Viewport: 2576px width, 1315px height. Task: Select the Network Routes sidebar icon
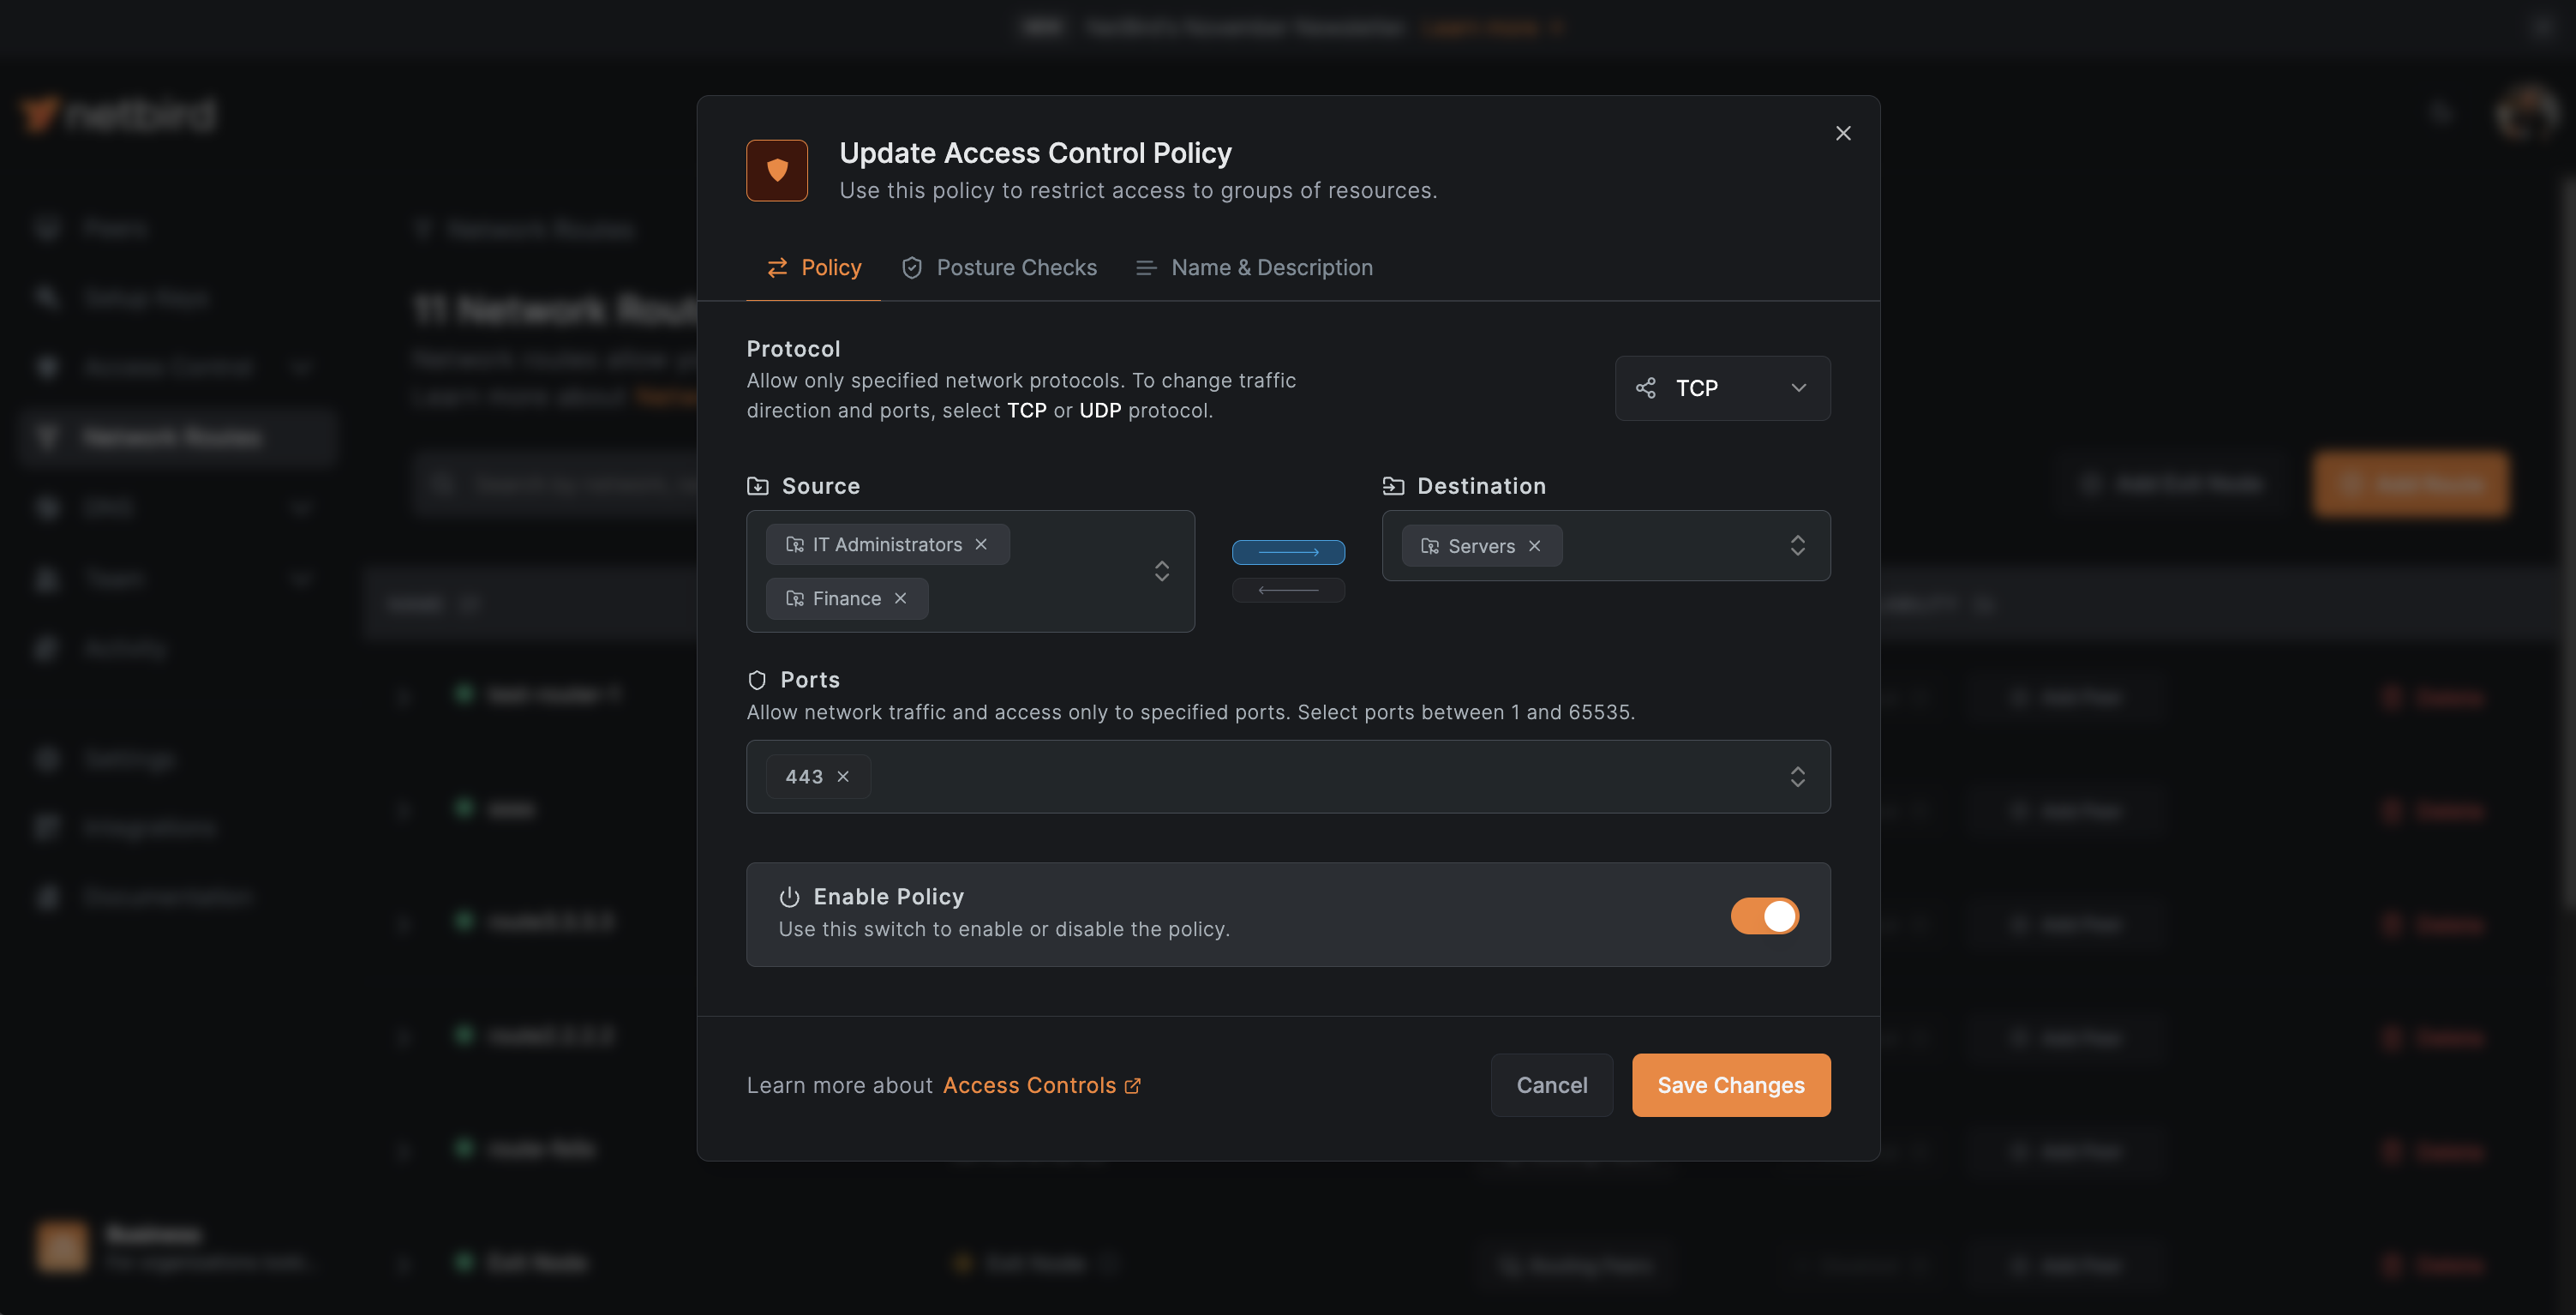click(47, 437)
